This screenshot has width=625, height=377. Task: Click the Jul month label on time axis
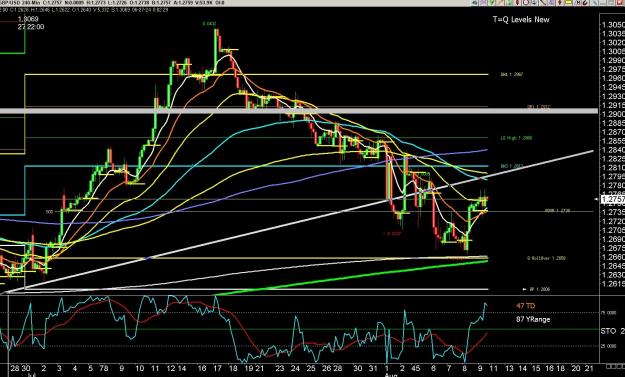(31, 375)
